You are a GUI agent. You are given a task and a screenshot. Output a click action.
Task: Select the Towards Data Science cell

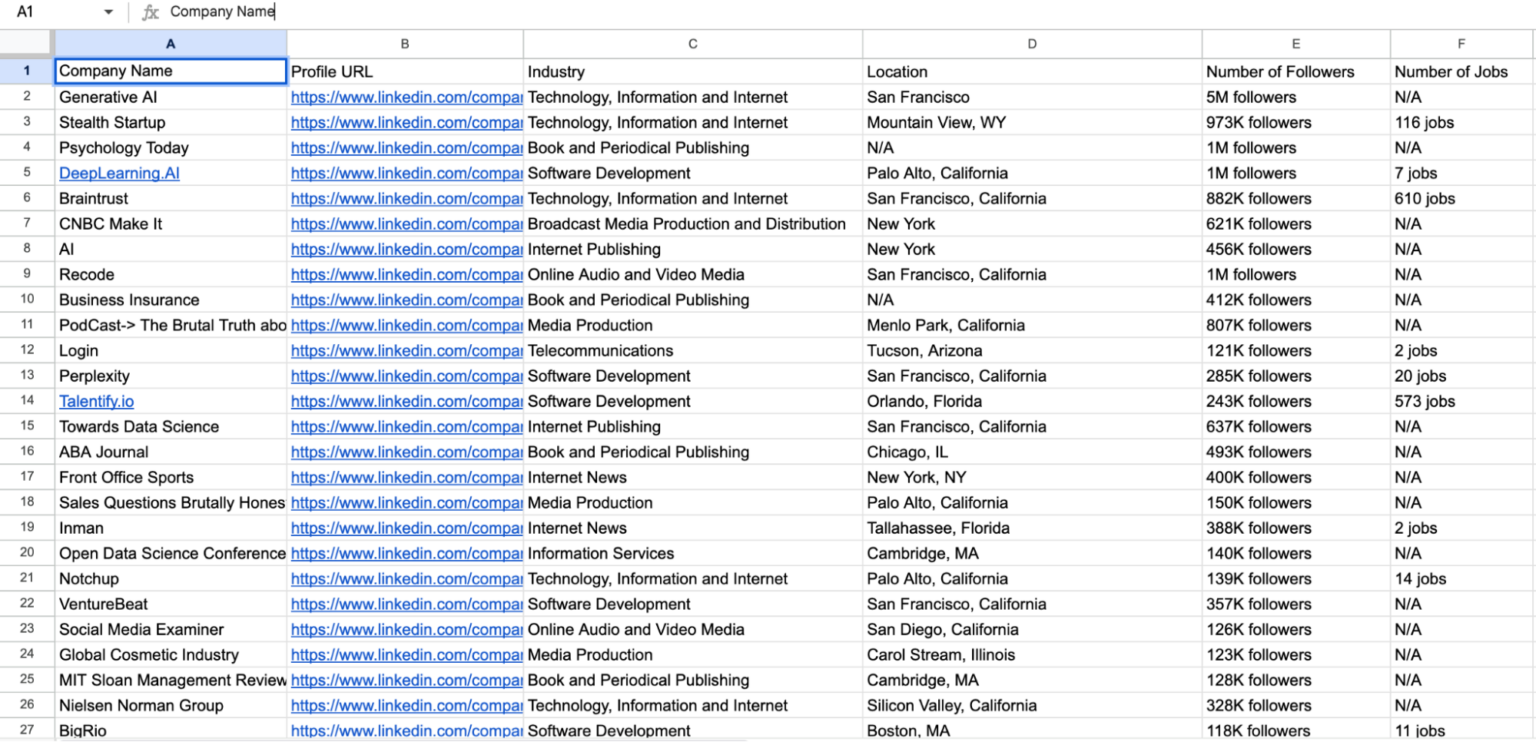tap(171, 426)
